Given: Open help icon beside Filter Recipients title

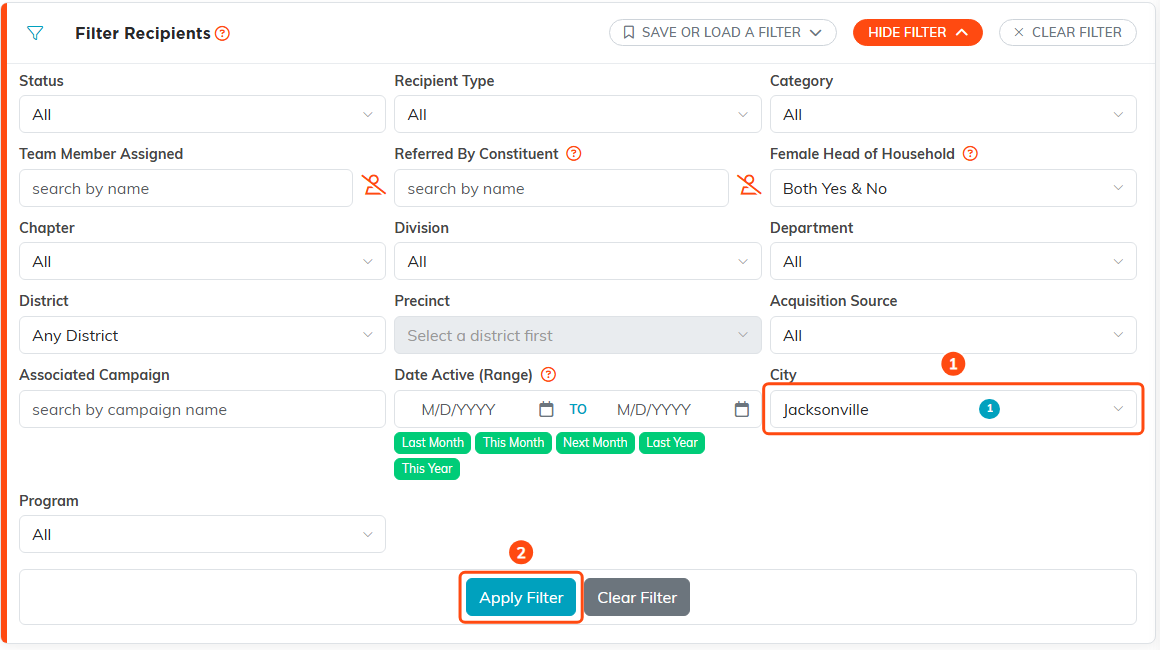Looking at the screenshot, I should coord(222,33).
